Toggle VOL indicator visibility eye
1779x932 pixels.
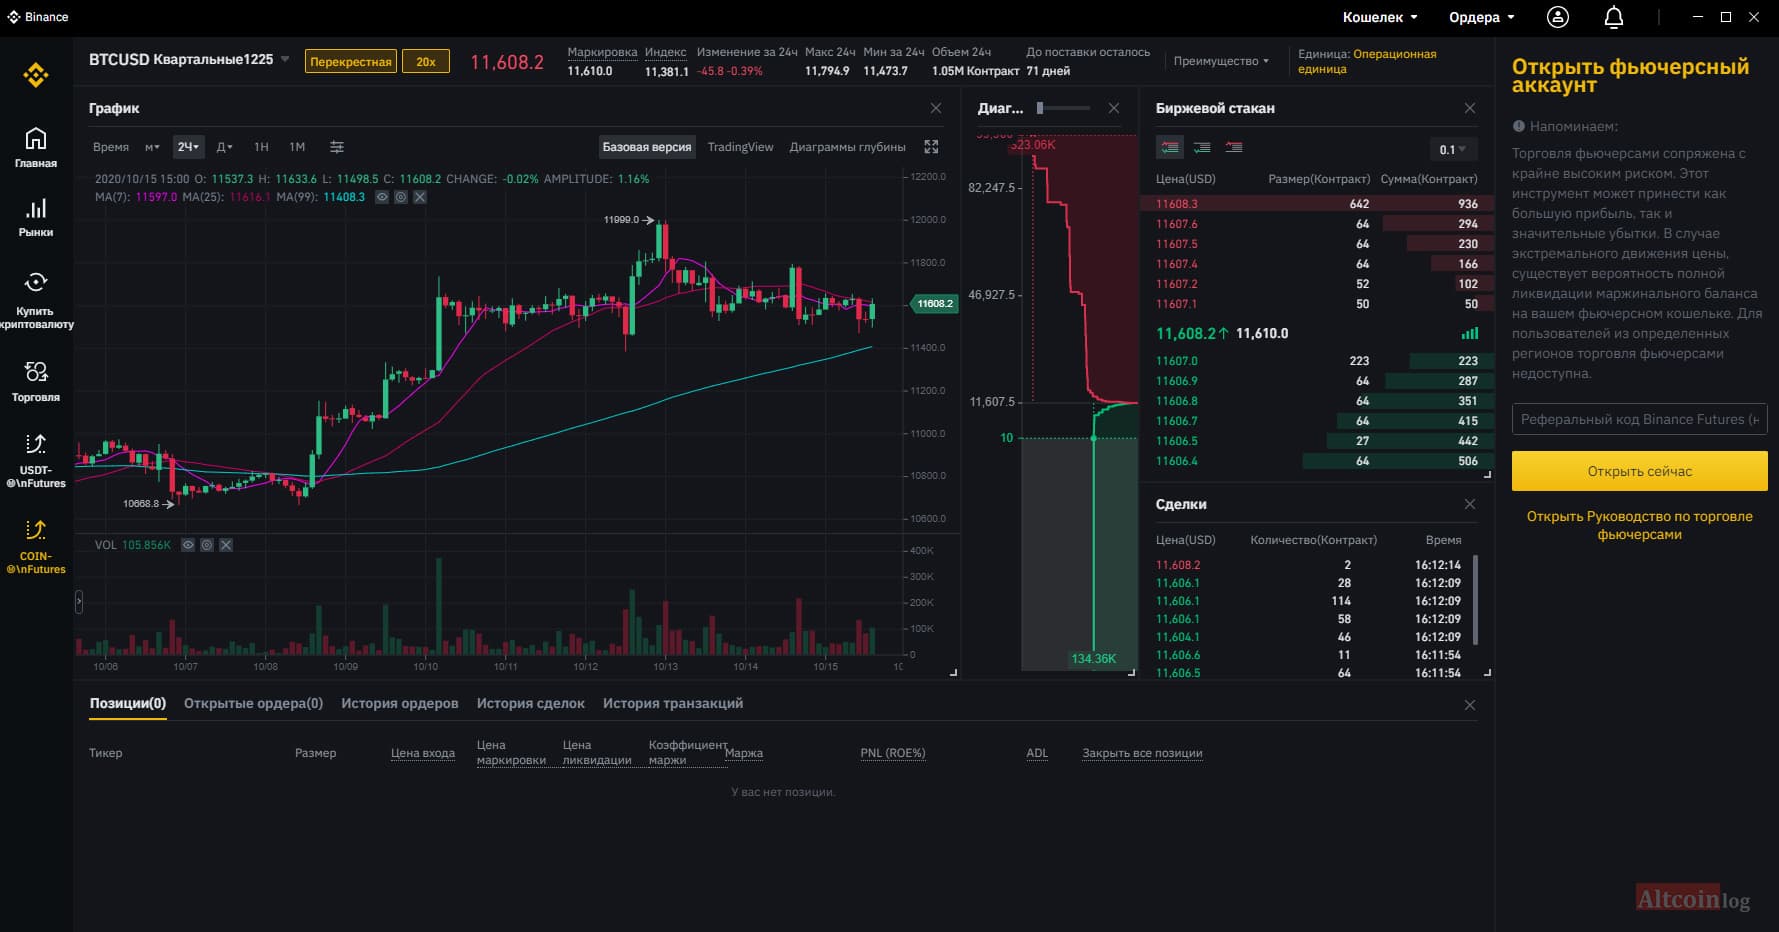click(188, 545)
